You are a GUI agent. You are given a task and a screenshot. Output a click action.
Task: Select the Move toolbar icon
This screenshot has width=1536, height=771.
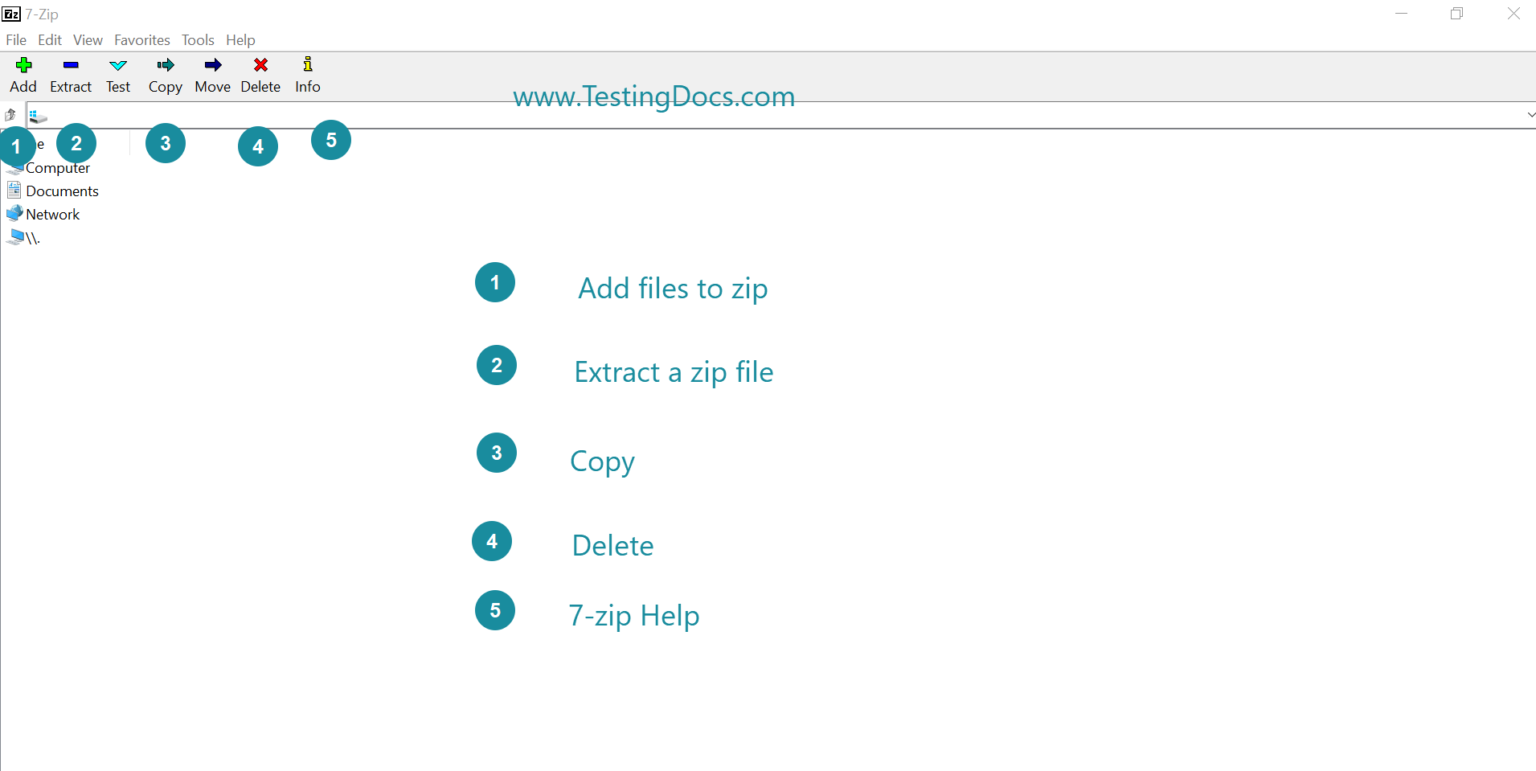[x=212, y=73]
